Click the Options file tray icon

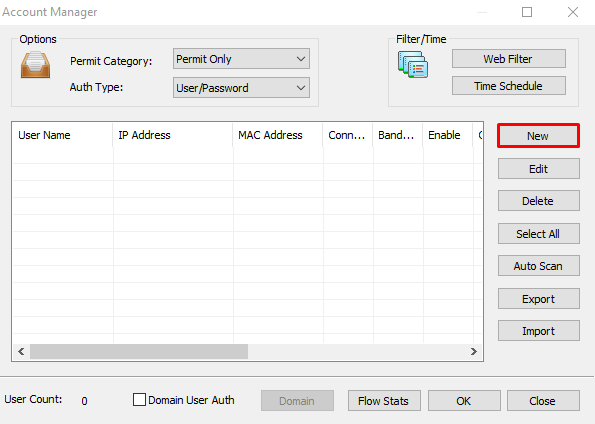pos(35,65)
